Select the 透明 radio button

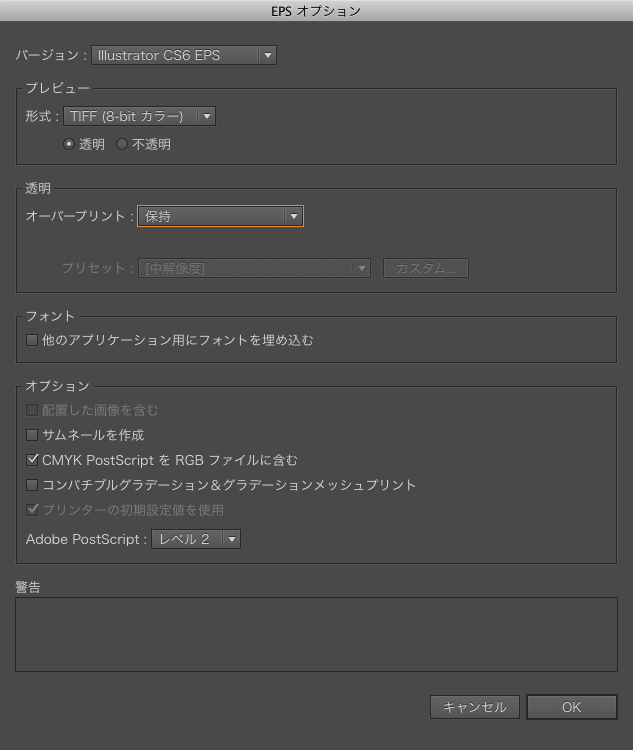pos(69,144)
